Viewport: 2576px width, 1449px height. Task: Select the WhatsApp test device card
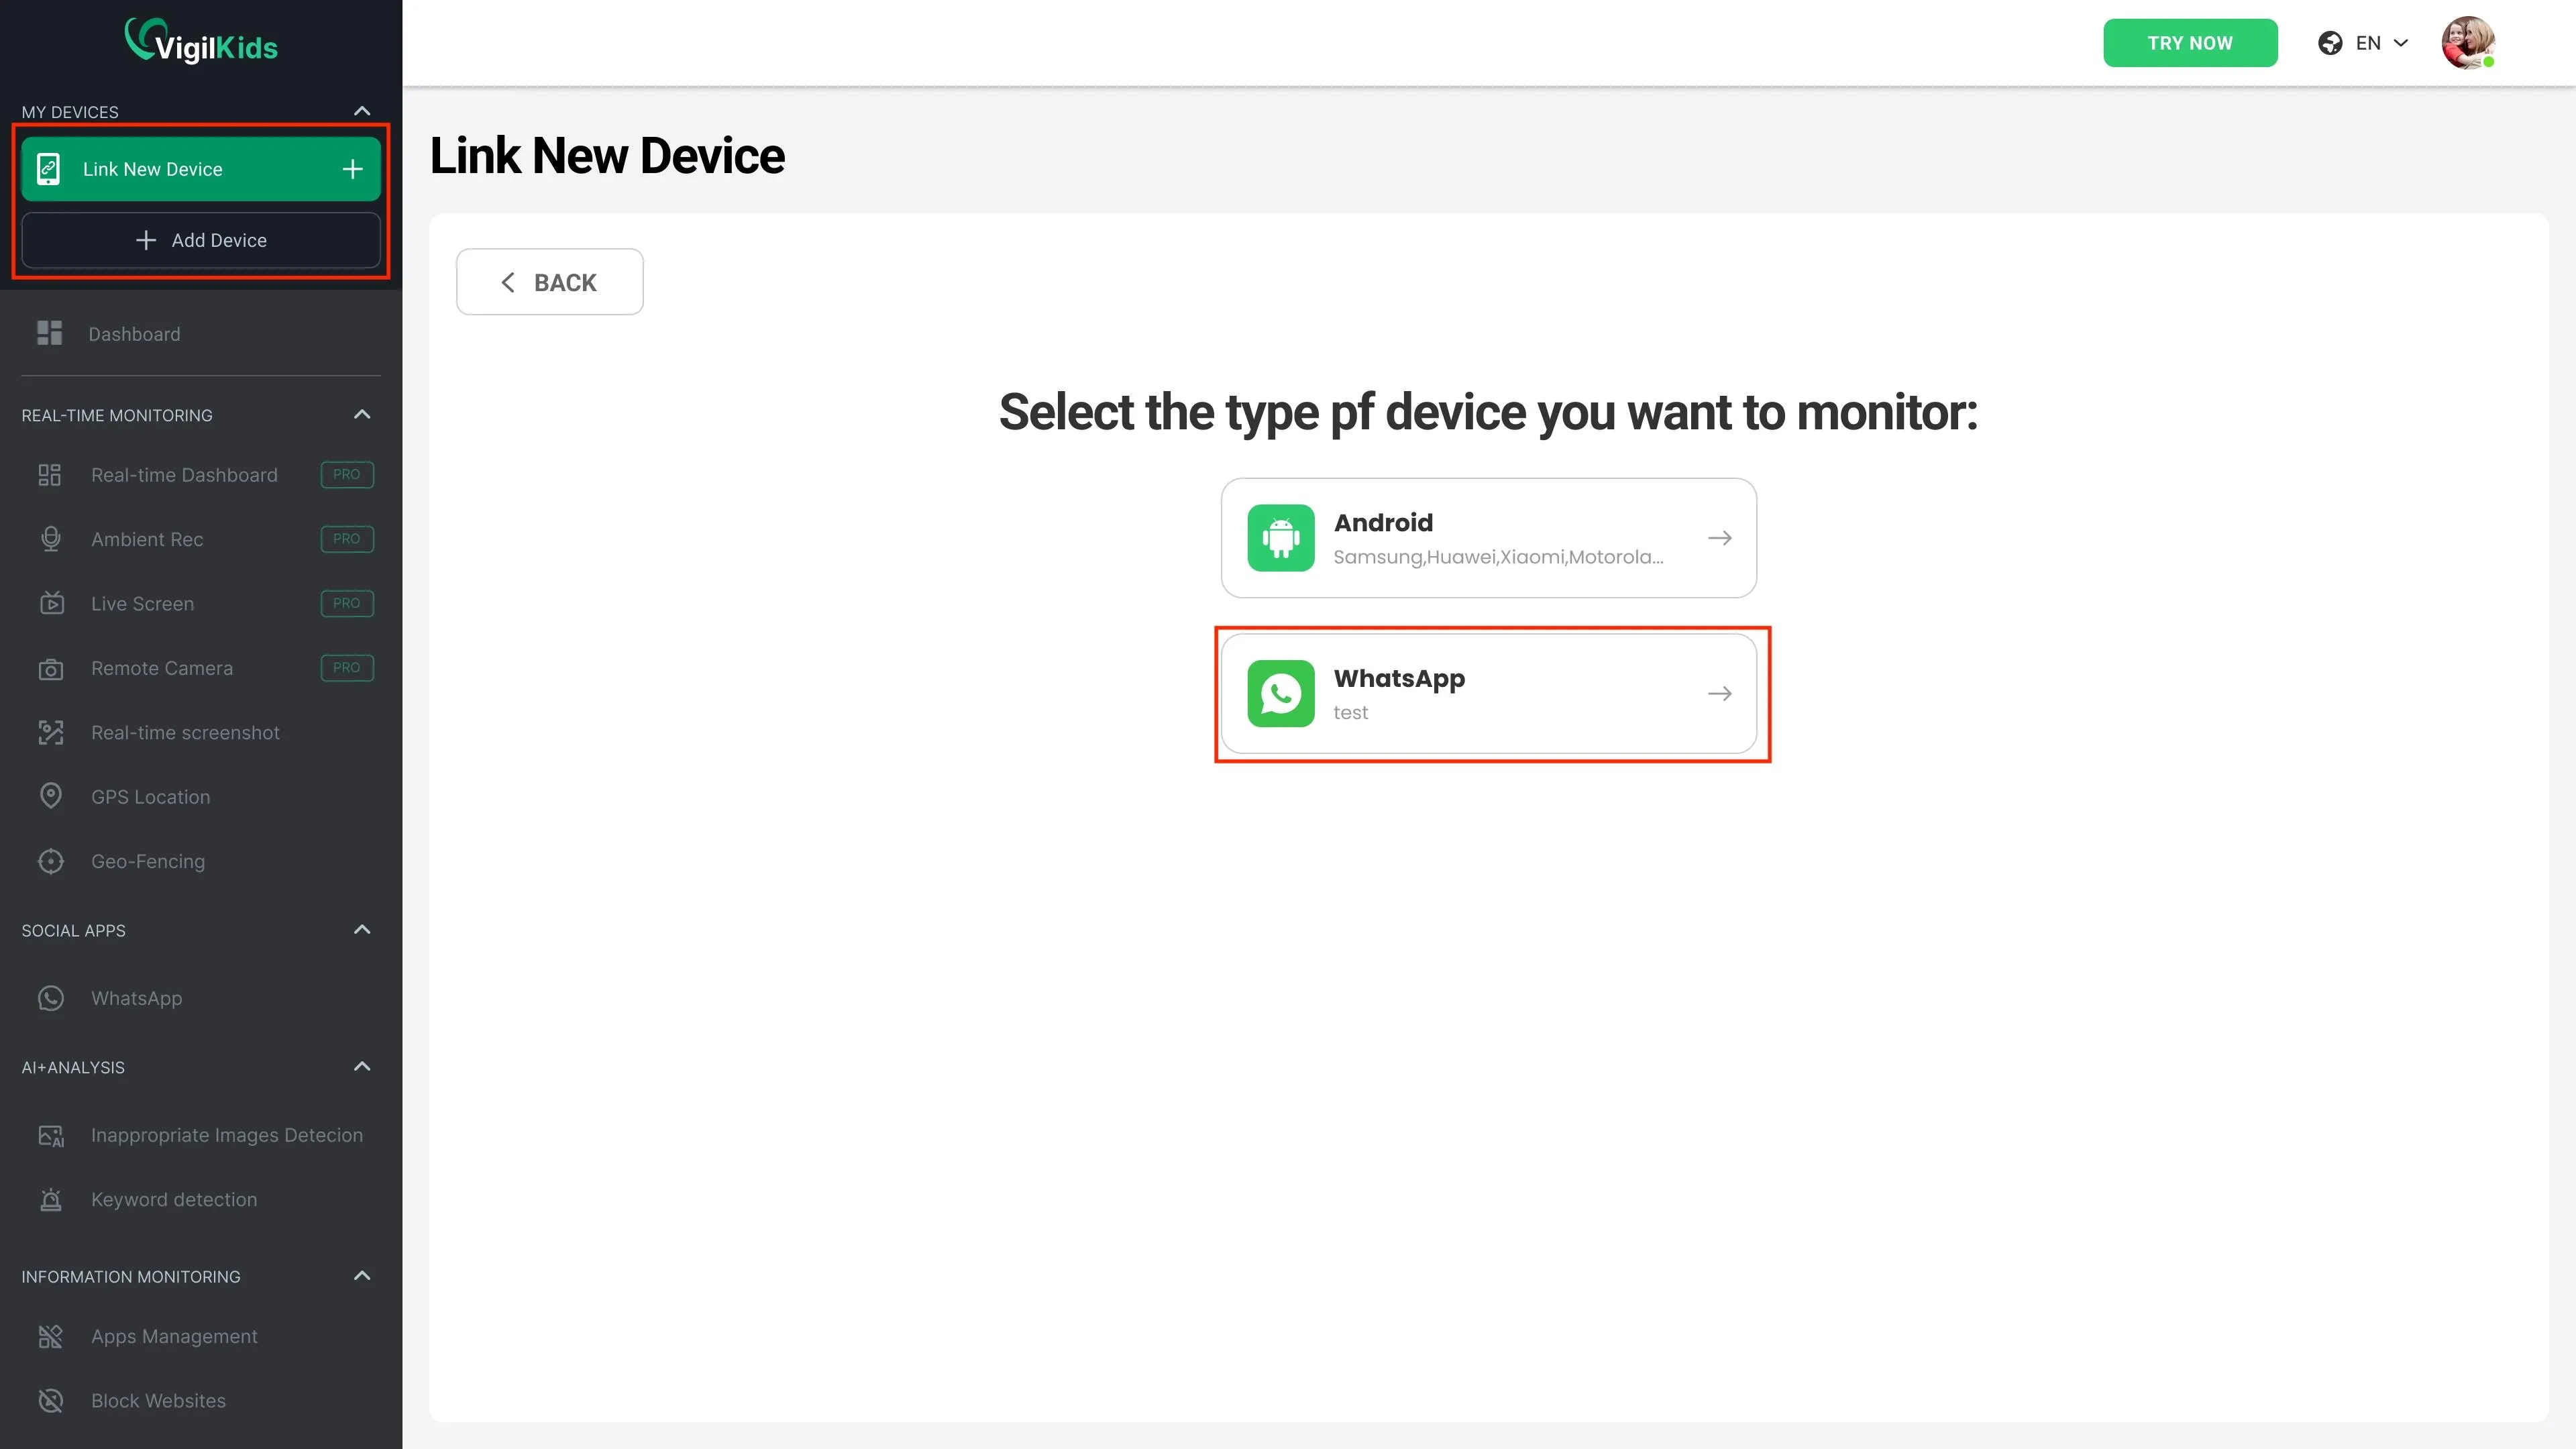tap(1489, 693)
